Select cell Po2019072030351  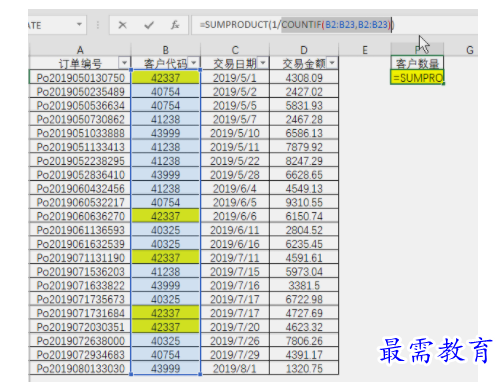coord(80,327)
